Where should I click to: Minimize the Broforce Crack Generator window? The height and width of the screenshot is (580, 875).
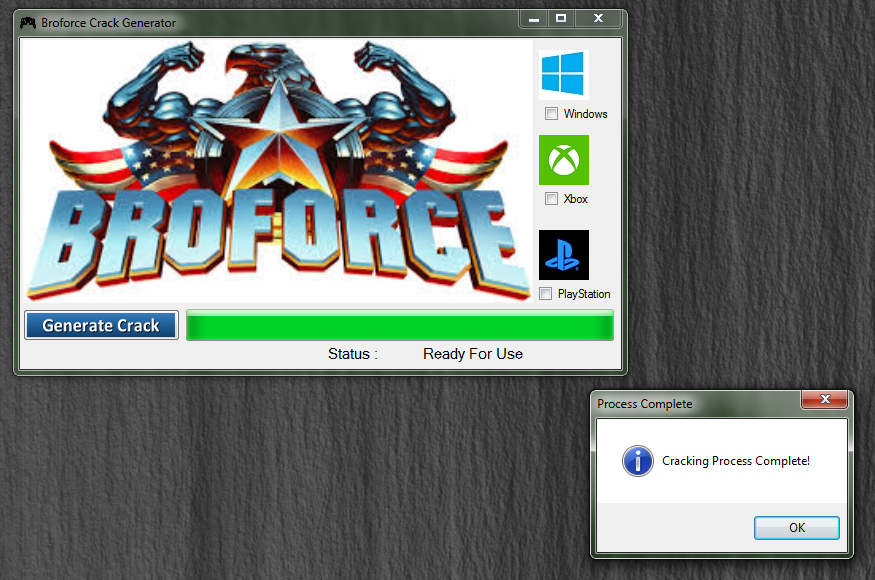click(x=534, y=18)
